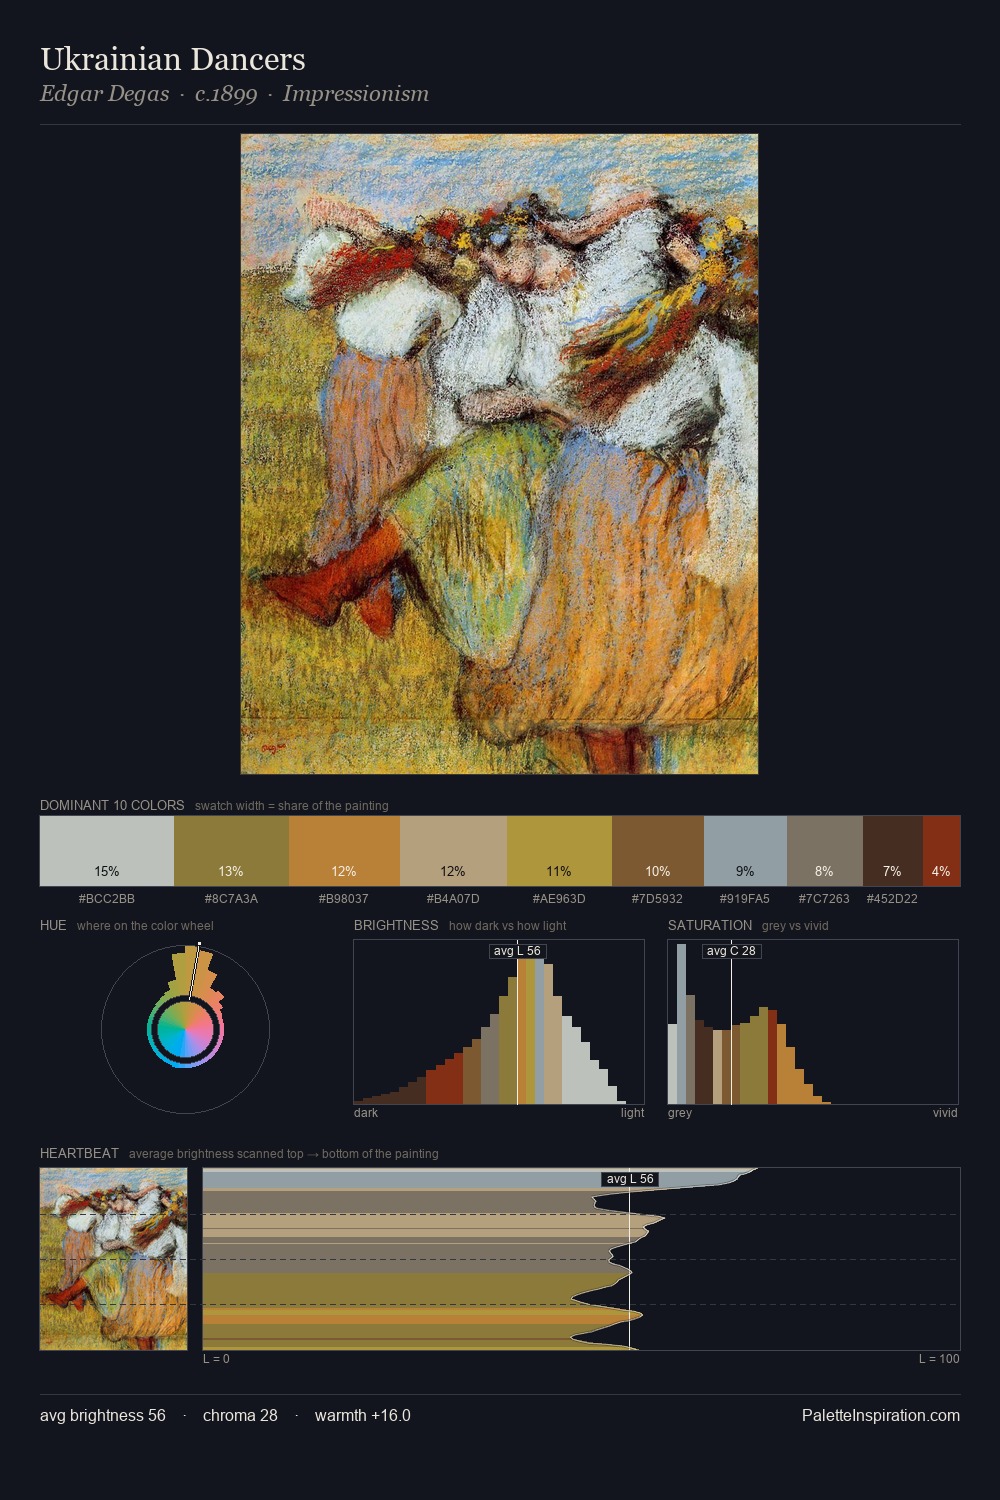Click the avg L 56 brightness label
This screenshot has width=1000, height=1500.
point(517,951)
